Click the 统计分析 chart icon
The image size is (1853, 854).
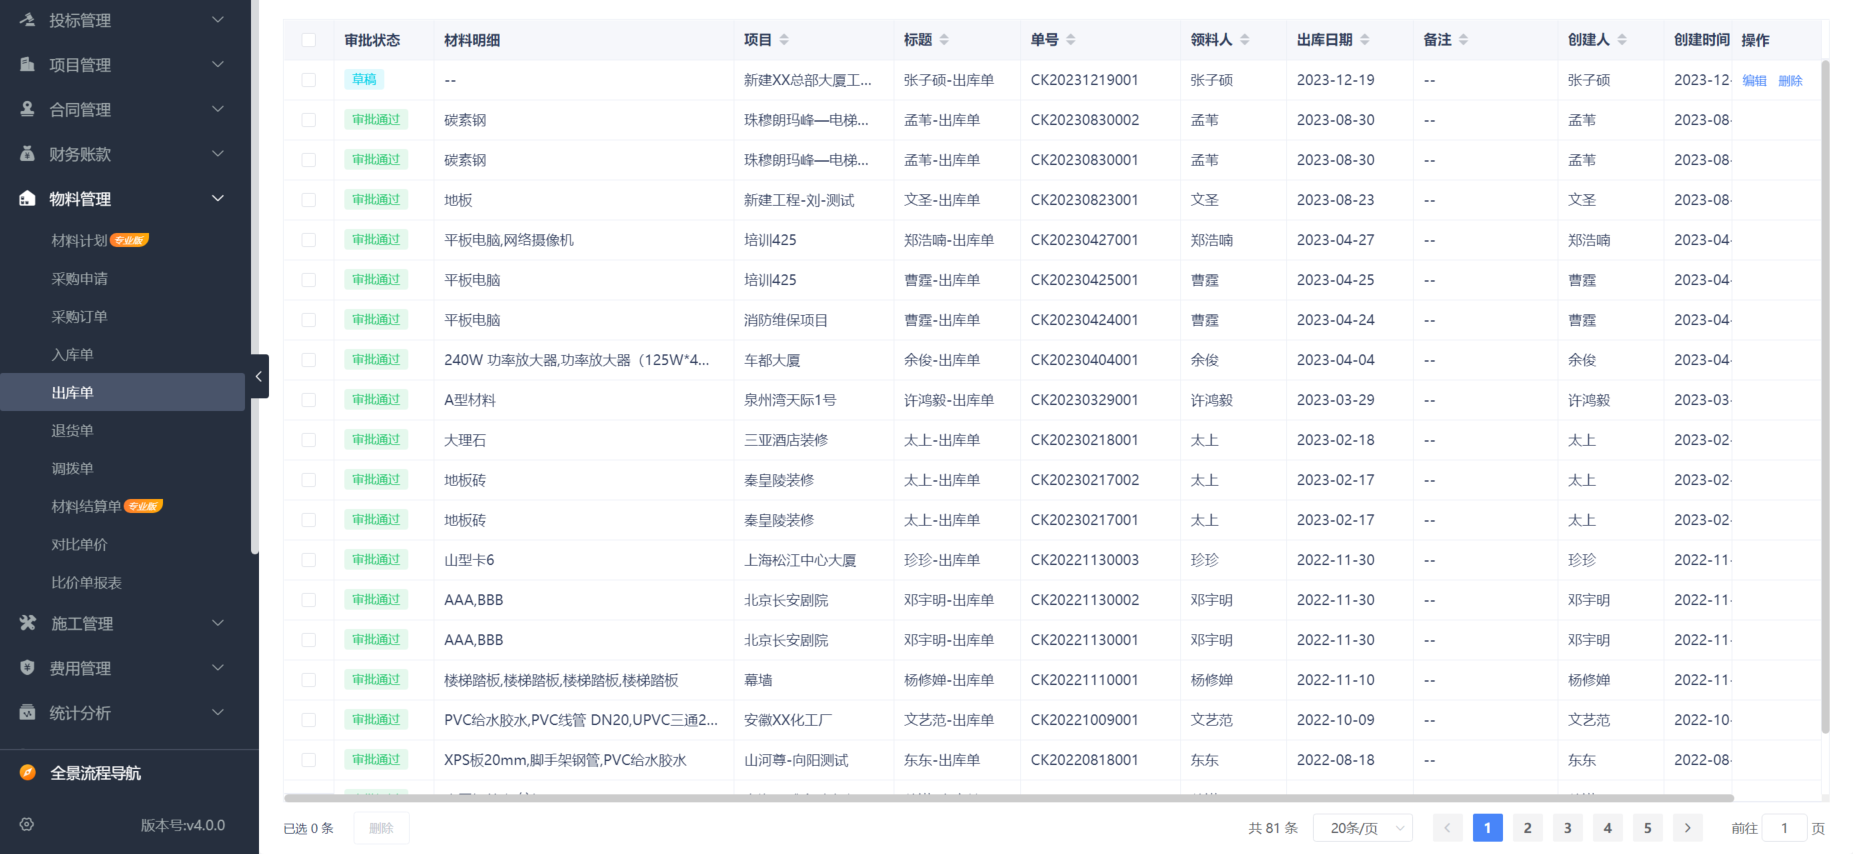pos(28,712)
